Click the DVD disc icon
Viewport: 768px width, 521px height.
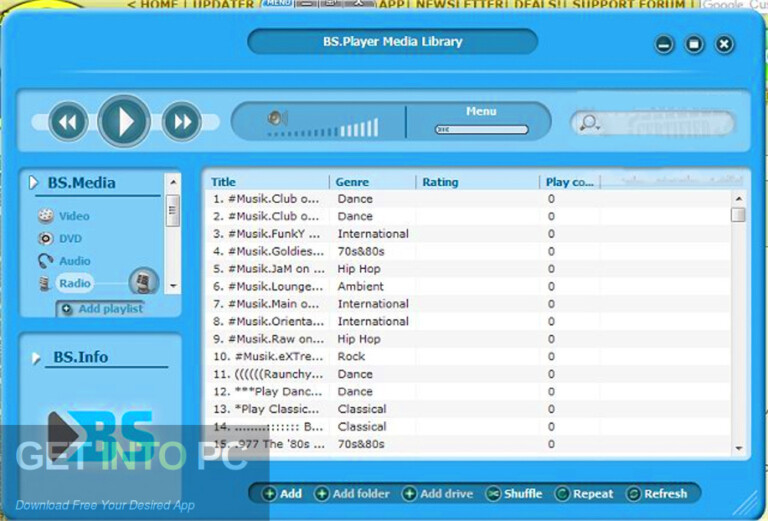tap(46, 238)
